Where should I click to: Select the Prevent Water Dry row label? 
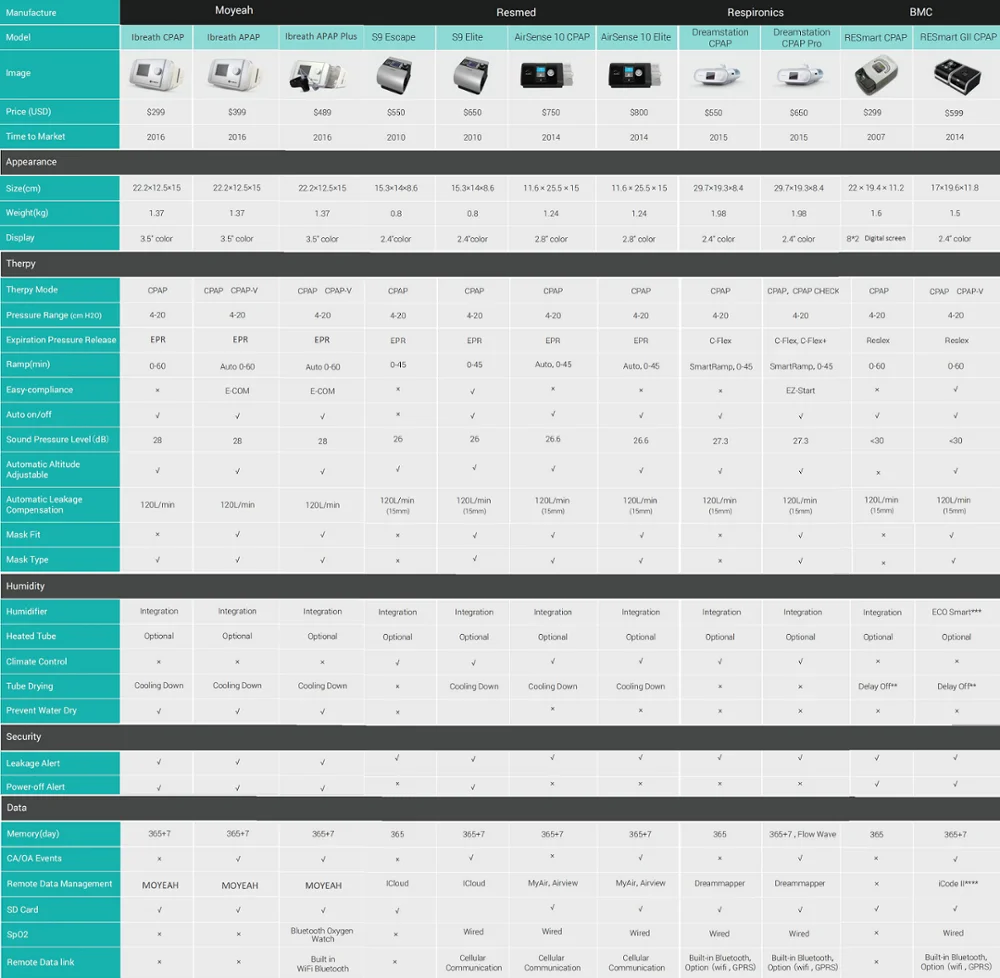click(41, 710)
